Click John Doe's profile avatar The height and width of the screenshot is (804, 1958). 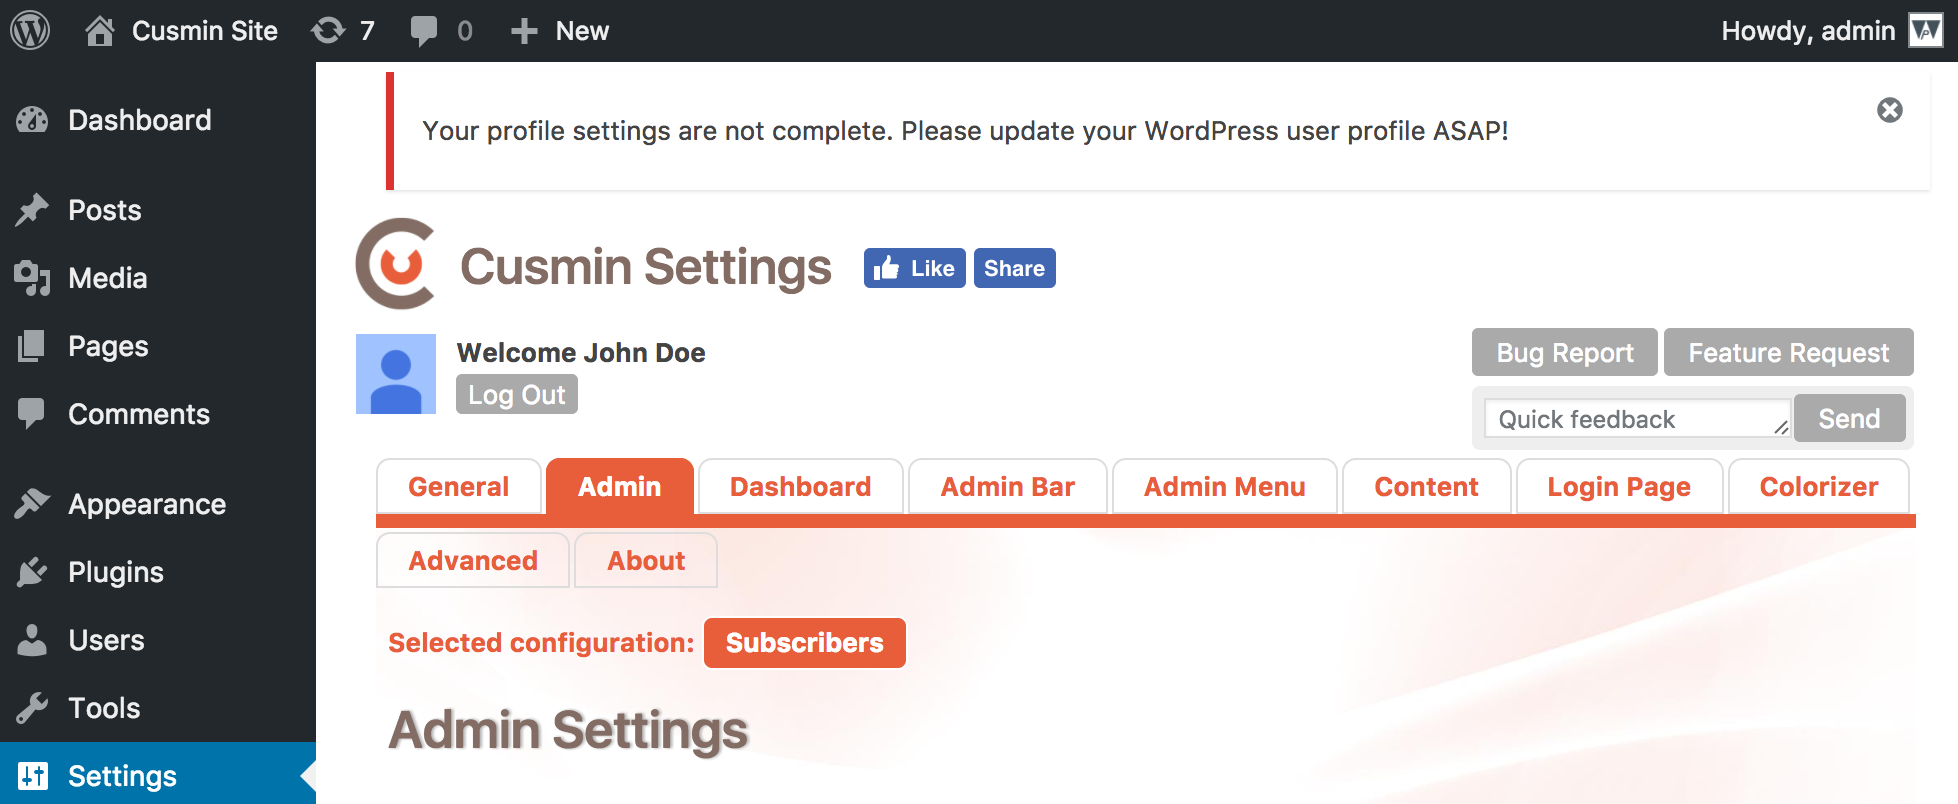(x=396, y=374)
